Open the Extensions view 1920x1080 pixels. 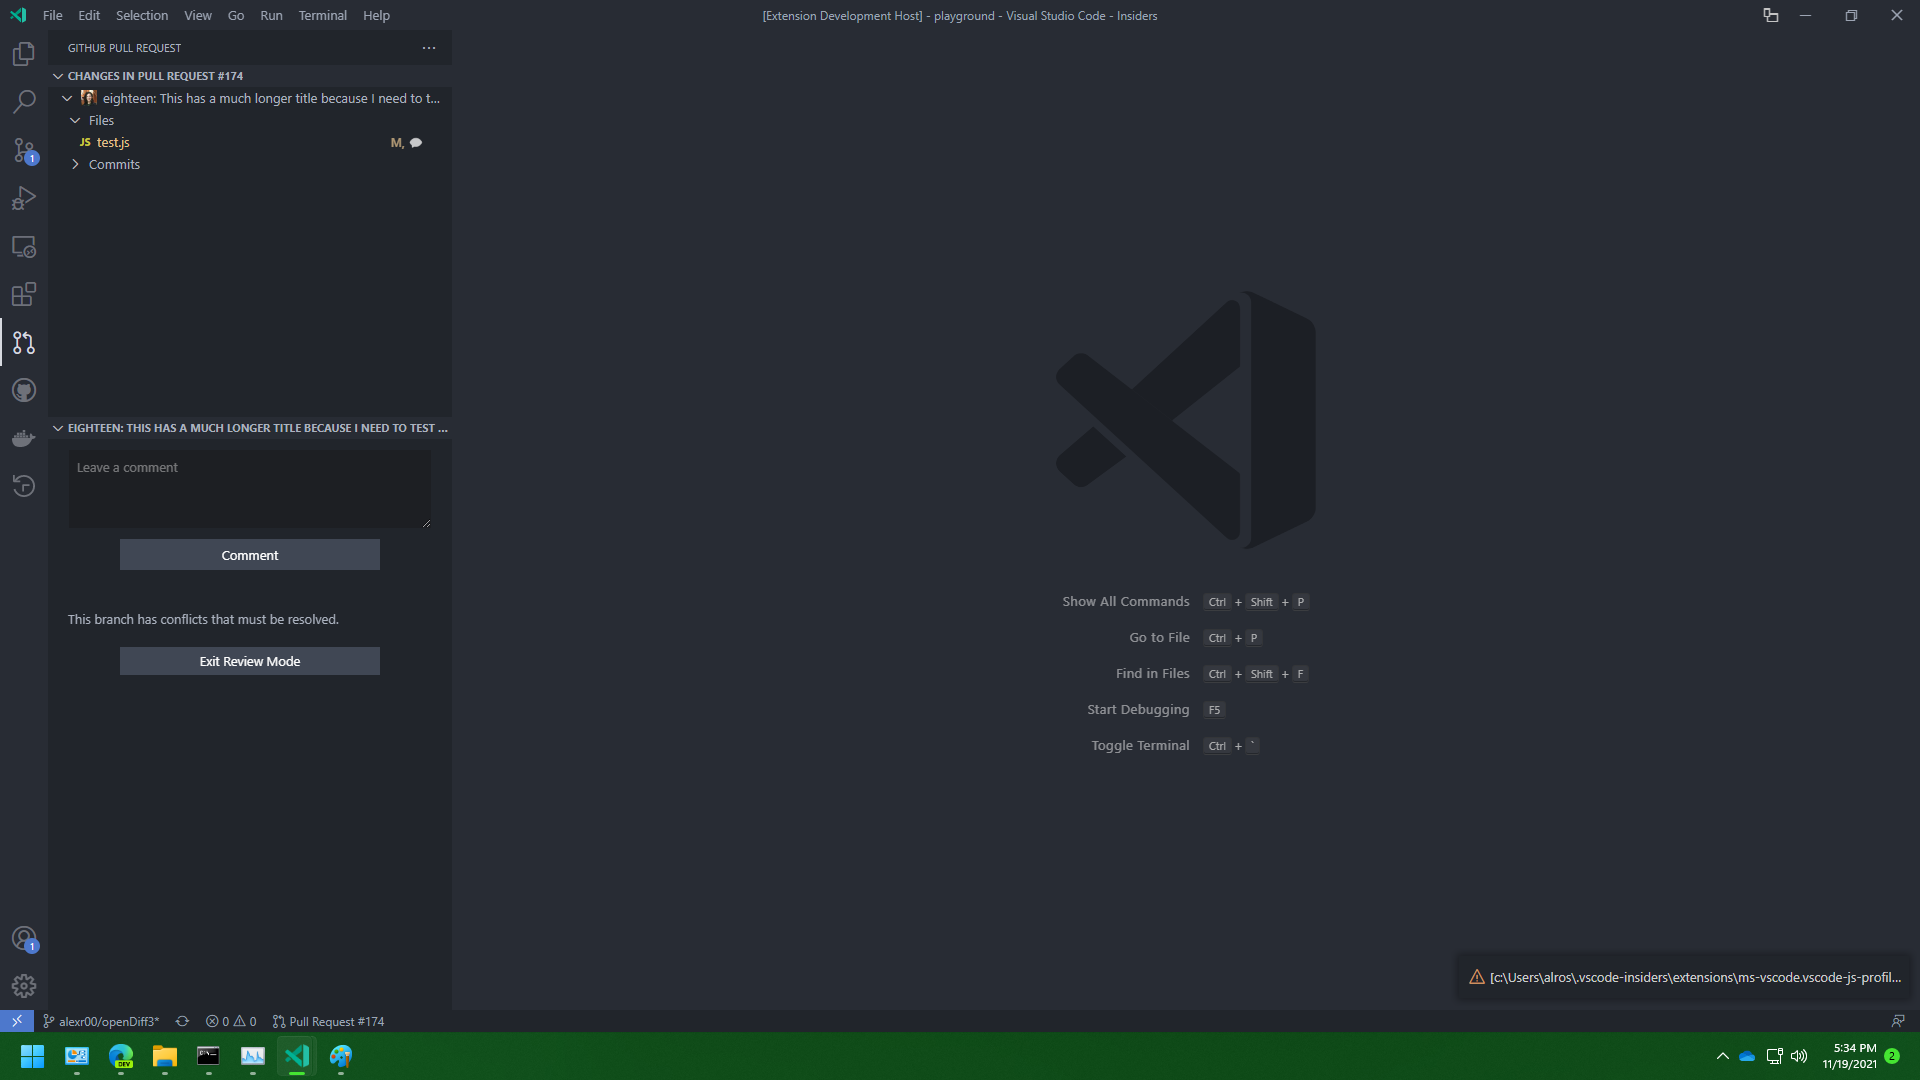tap(24, 294)
